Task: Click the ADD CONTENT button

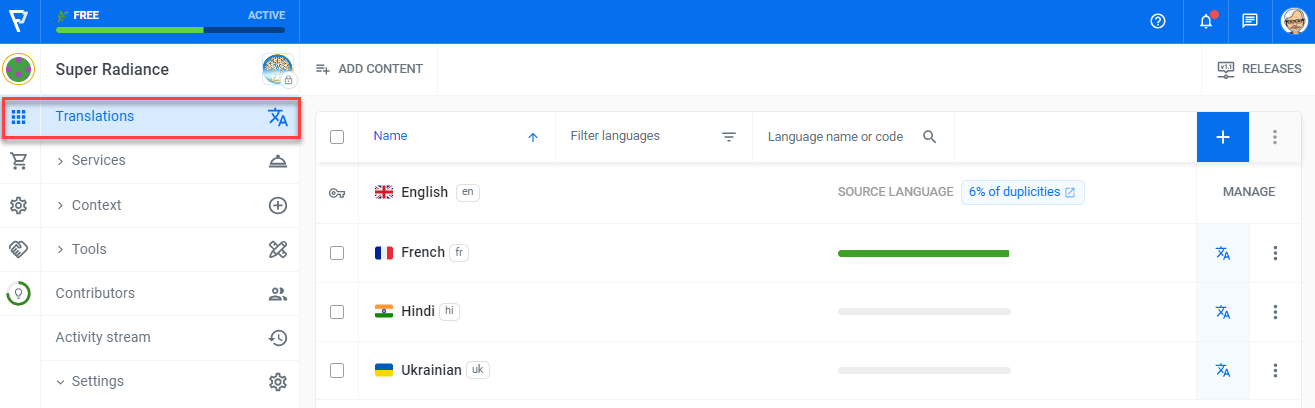Action: point(369,69)
